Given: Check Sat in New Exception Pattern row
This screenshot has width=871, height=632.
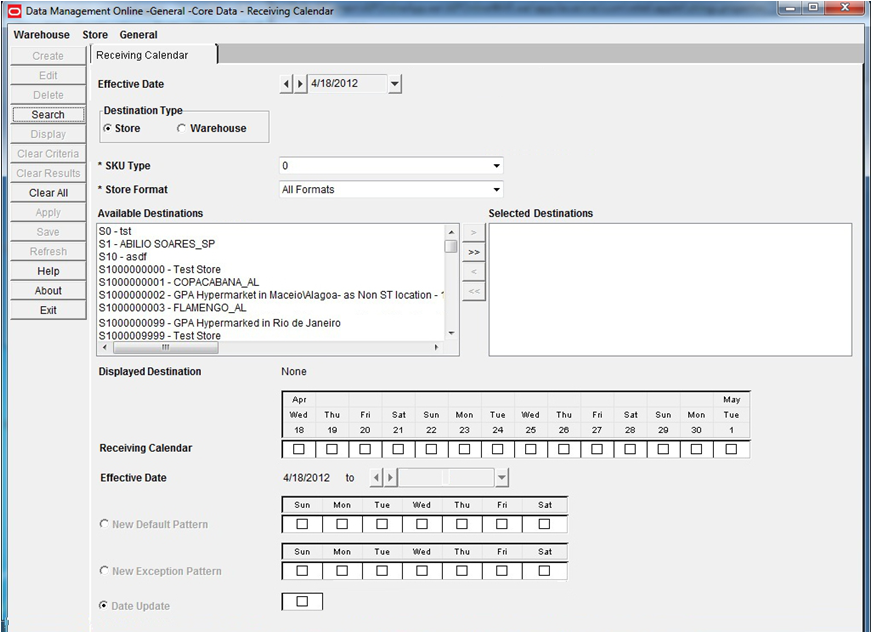Looking at the screenshot, I should click(544, 570).
